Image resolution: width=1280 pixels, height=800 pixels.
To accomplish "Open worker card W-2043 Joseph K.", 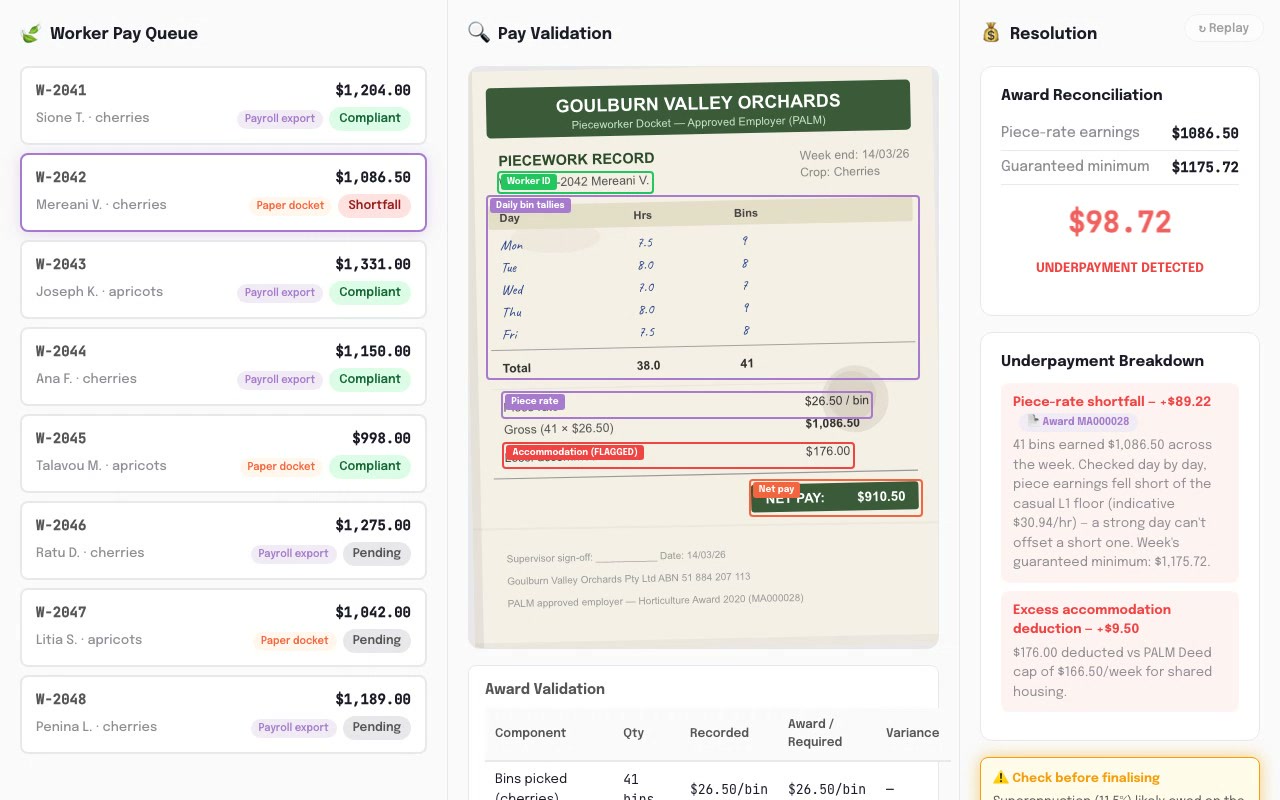I will pos(223,279).
